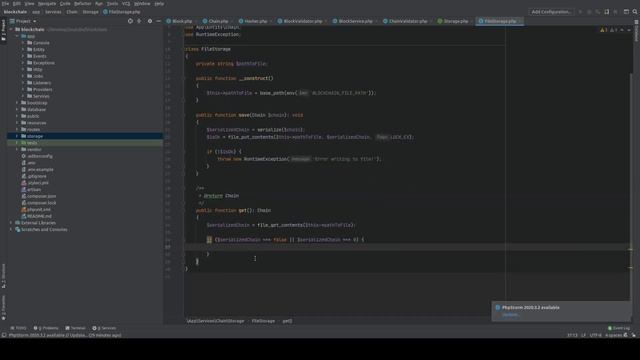Click the yellow warning indicator in editor corner

tap(604, 30)
